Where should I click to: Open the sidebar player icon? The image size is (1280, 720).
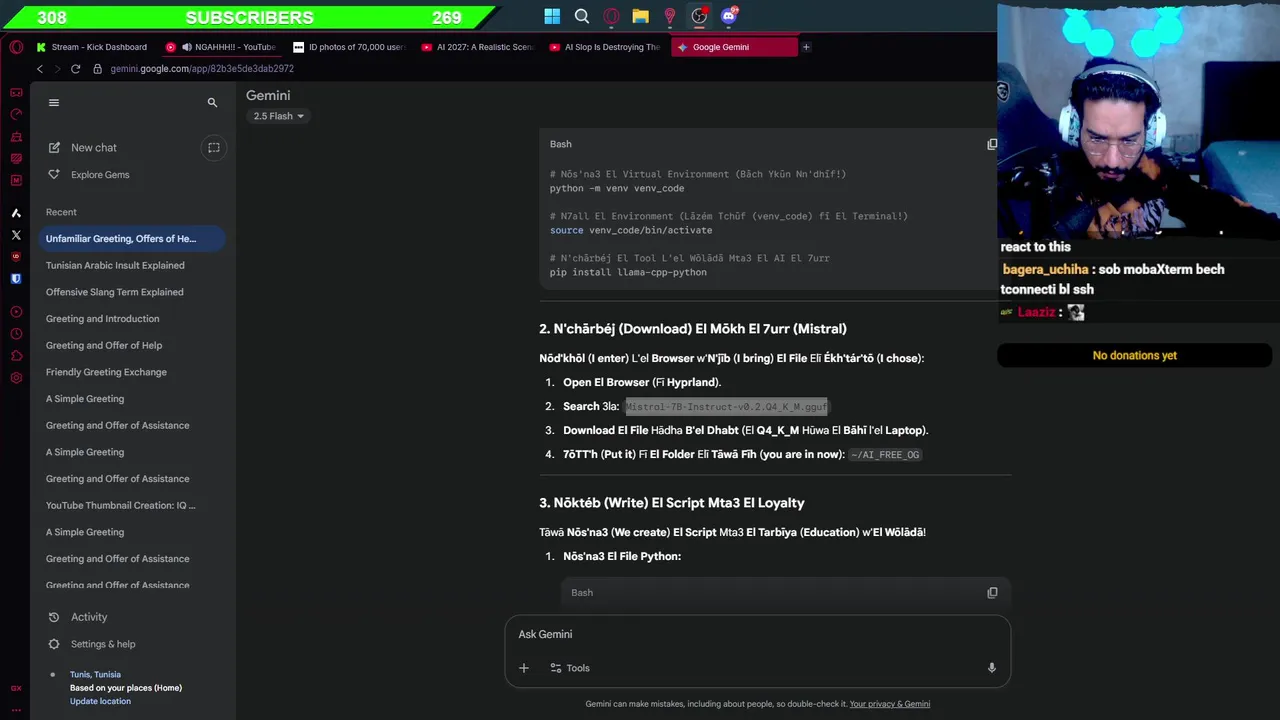point(16,312)
